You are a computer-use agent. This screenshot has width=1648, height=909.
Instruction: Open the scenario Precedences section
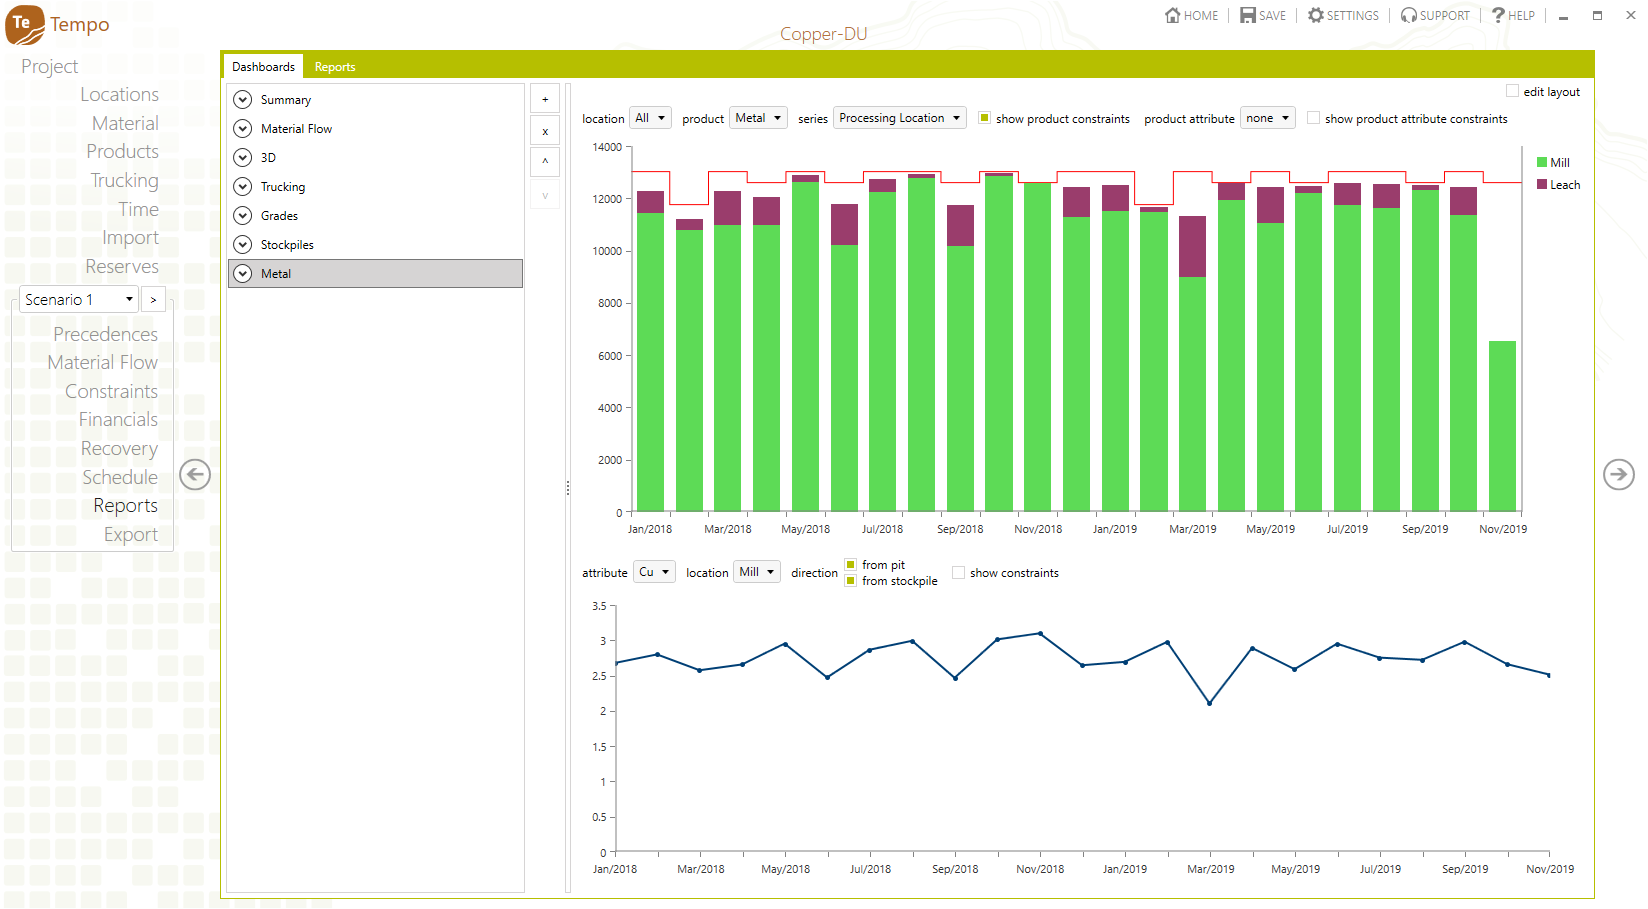pyautogui.click(x=105, y=334)
